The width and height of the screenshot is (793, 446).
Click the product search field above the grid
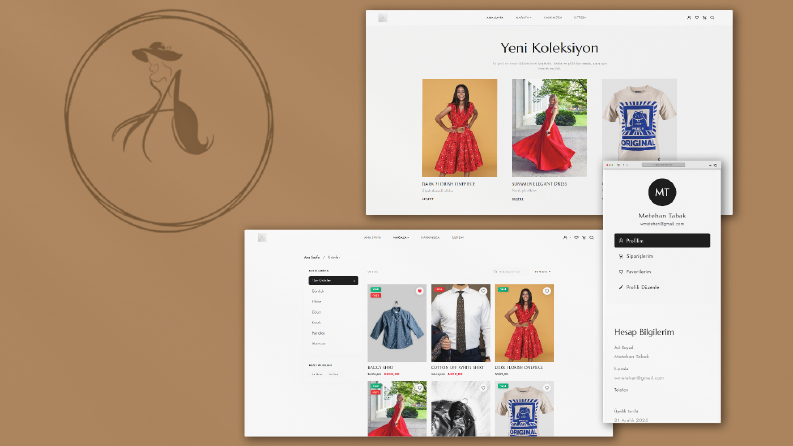click(510, 272)
